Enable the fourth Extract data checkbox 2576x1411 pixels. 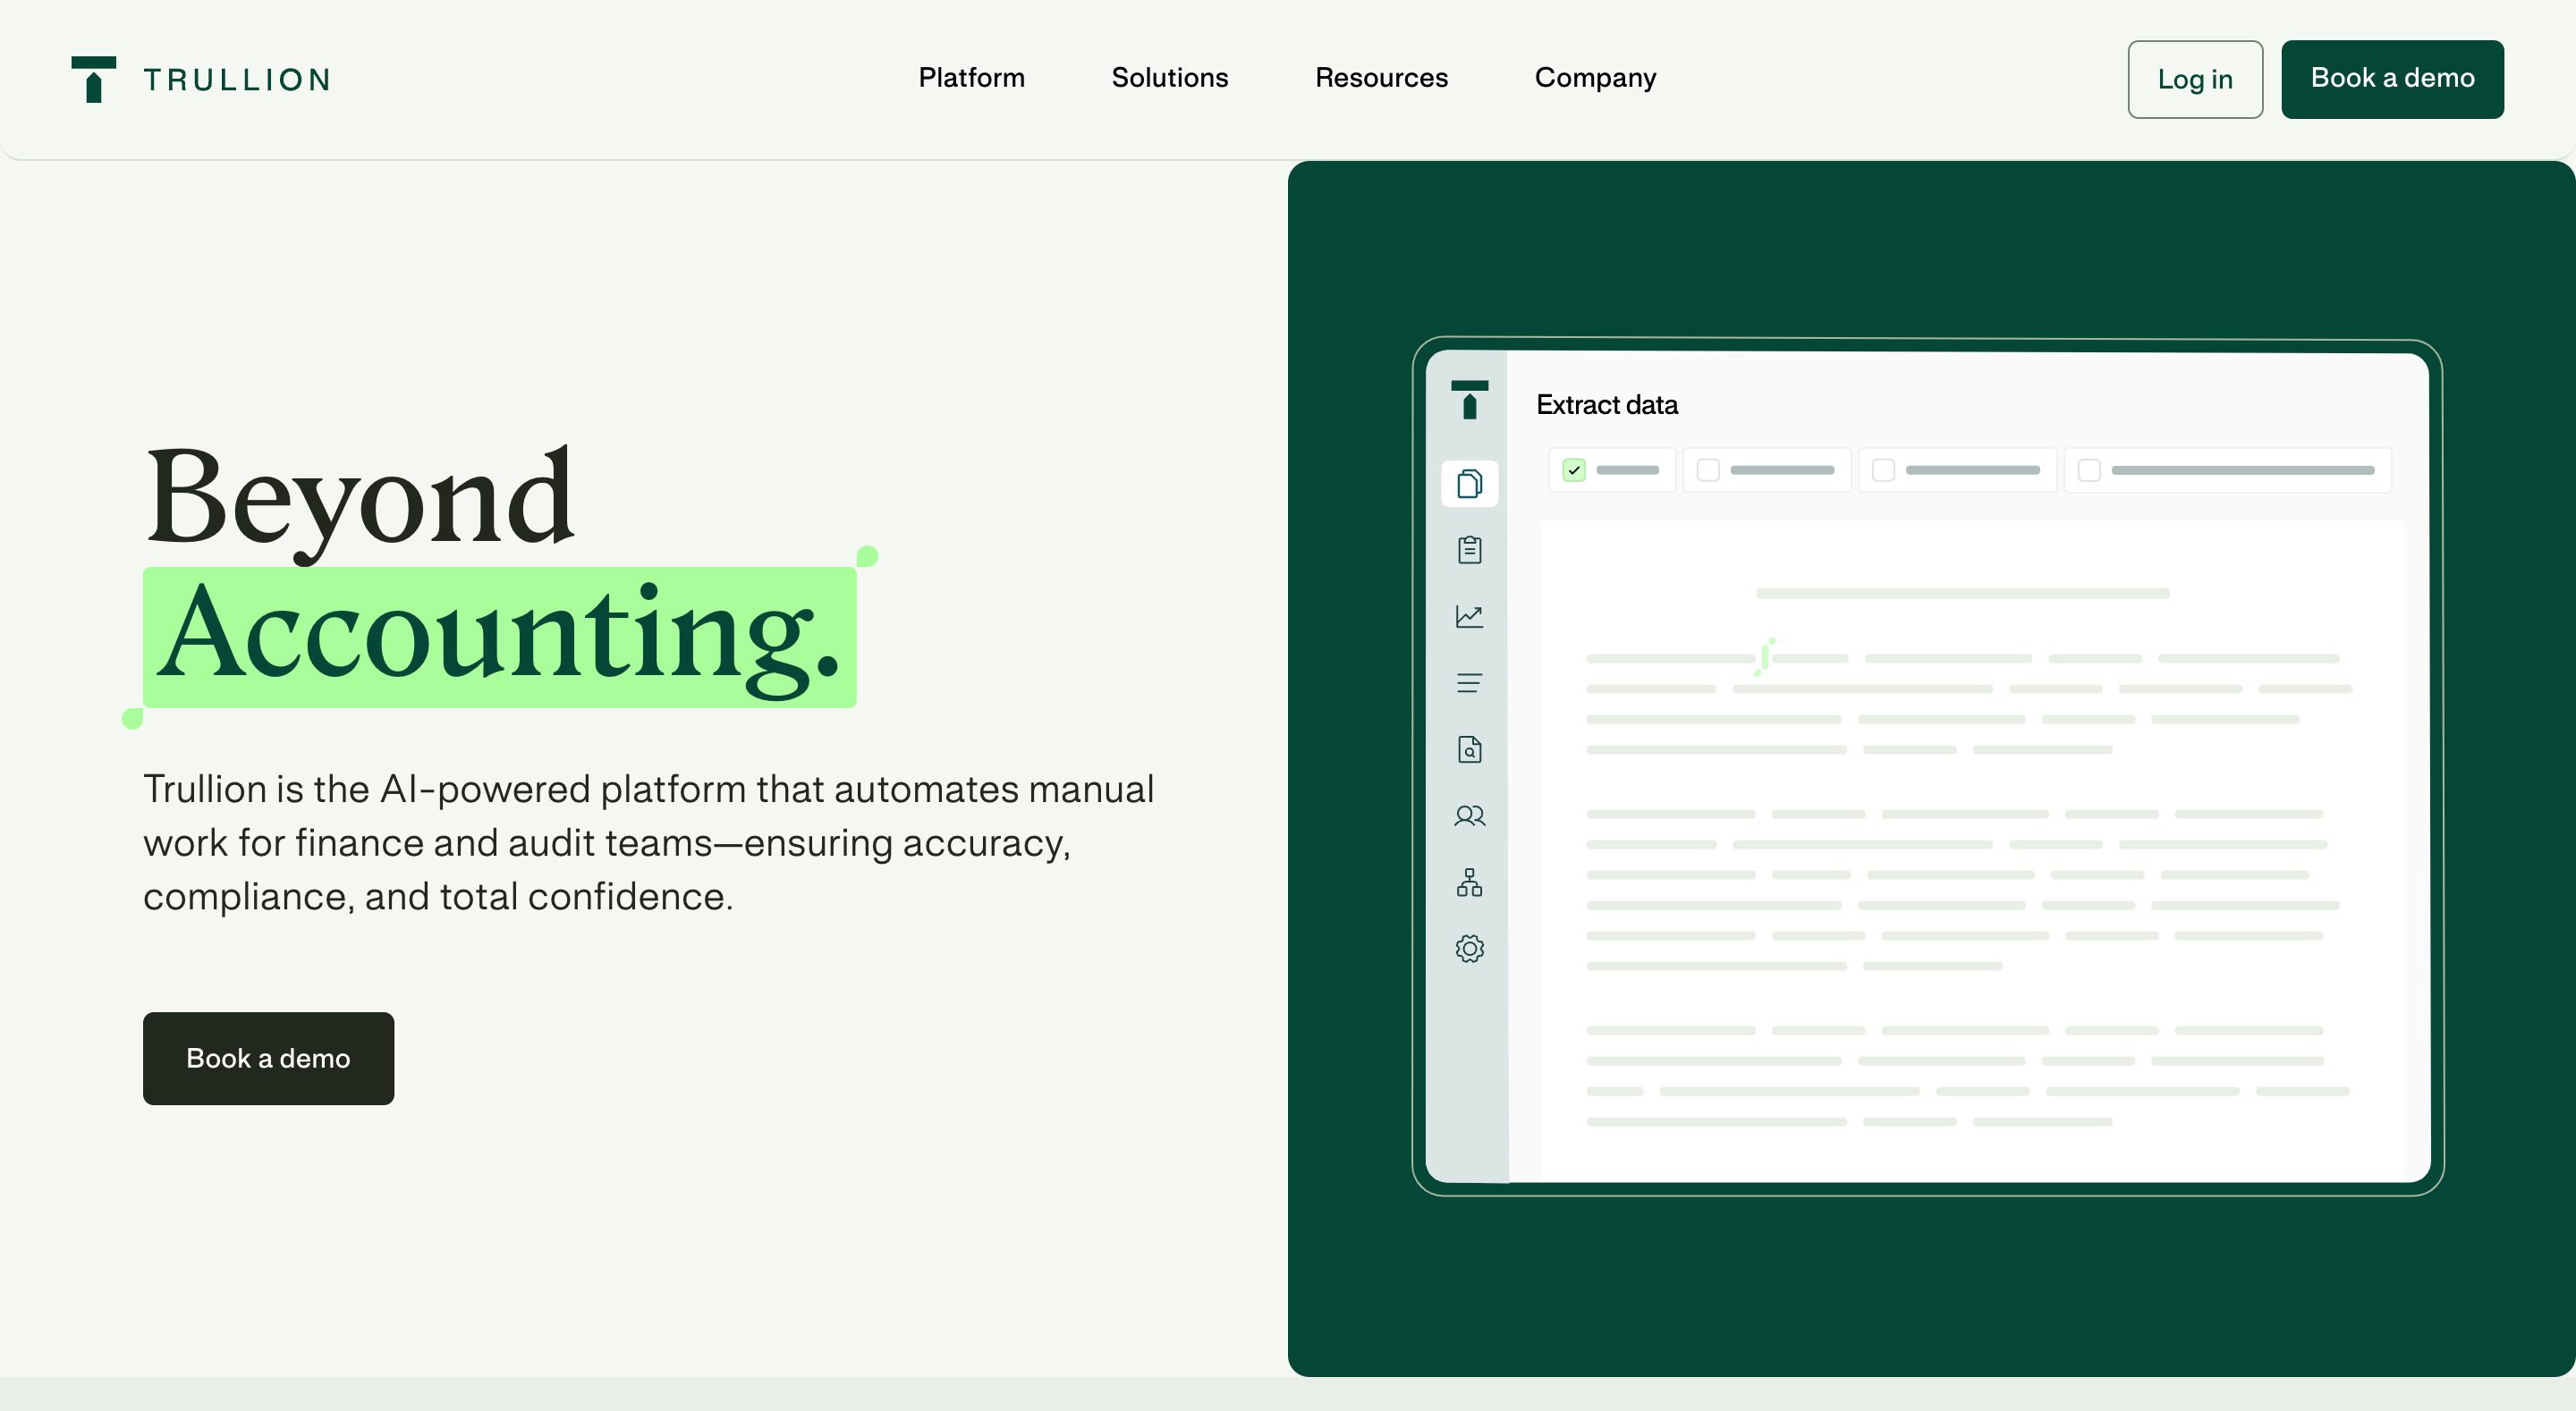[x=2089, y=470]
